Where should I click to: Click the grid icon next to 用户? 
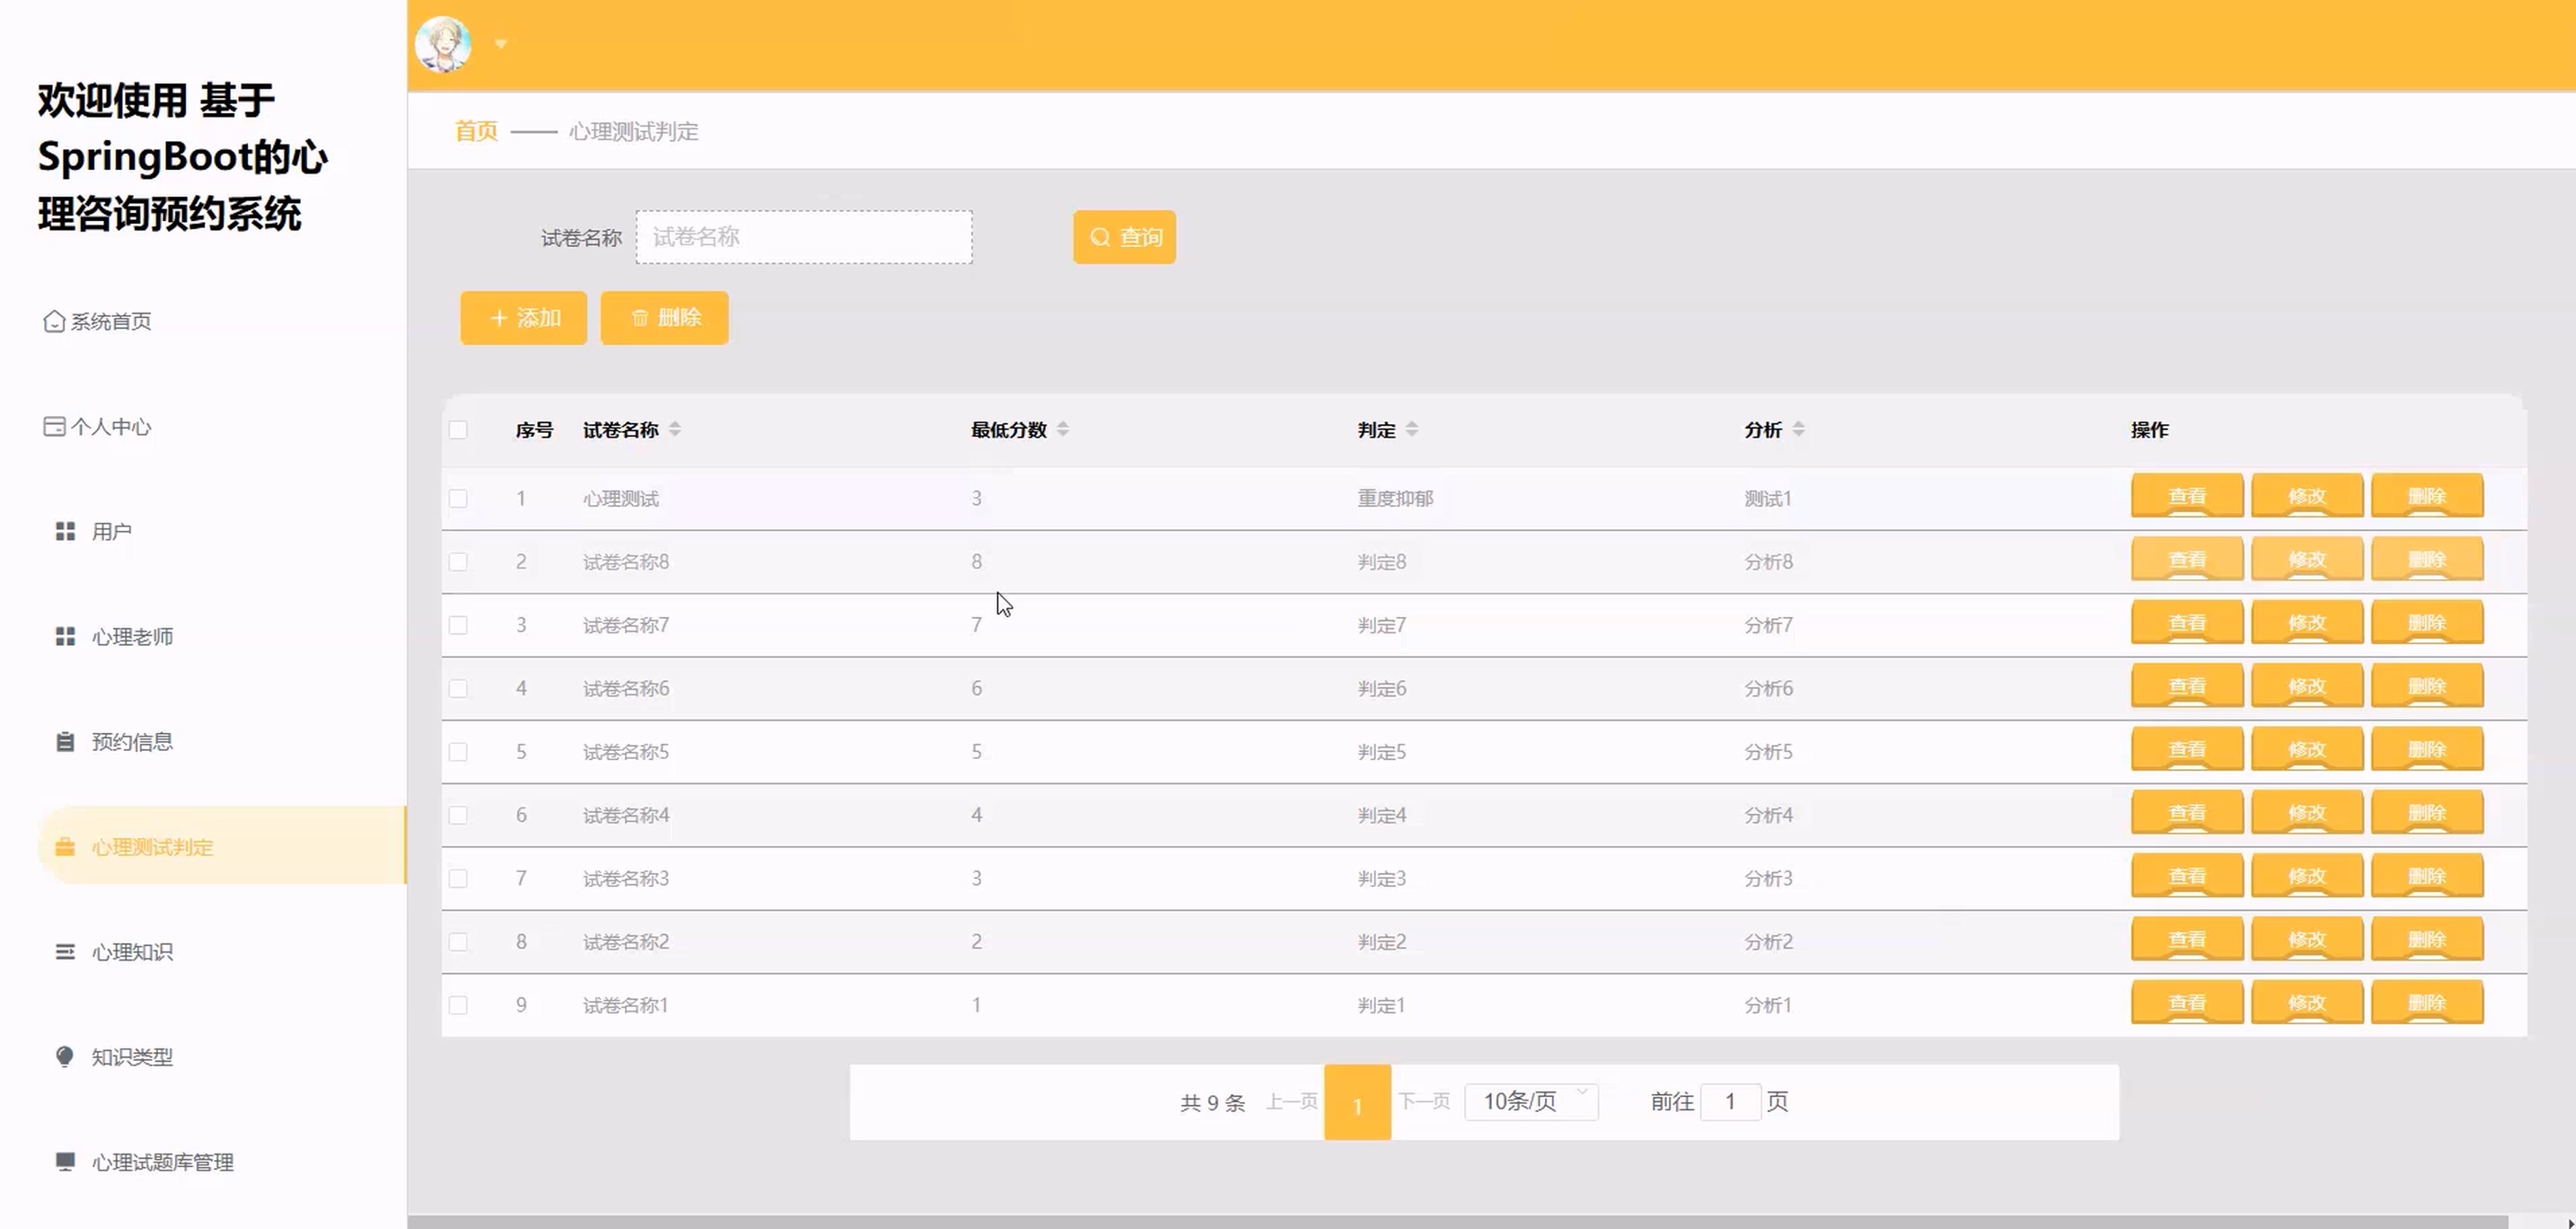pyautogui.click(x=65, y=532)
